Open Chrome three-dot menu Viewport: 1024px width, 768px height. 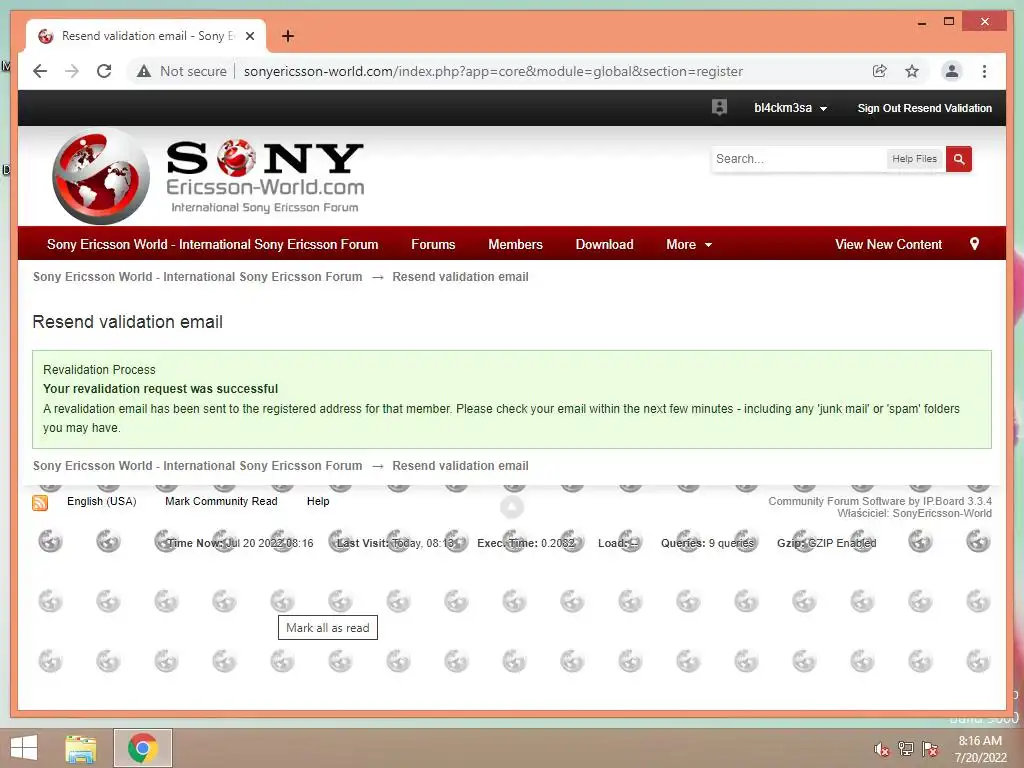click(984, 71)
